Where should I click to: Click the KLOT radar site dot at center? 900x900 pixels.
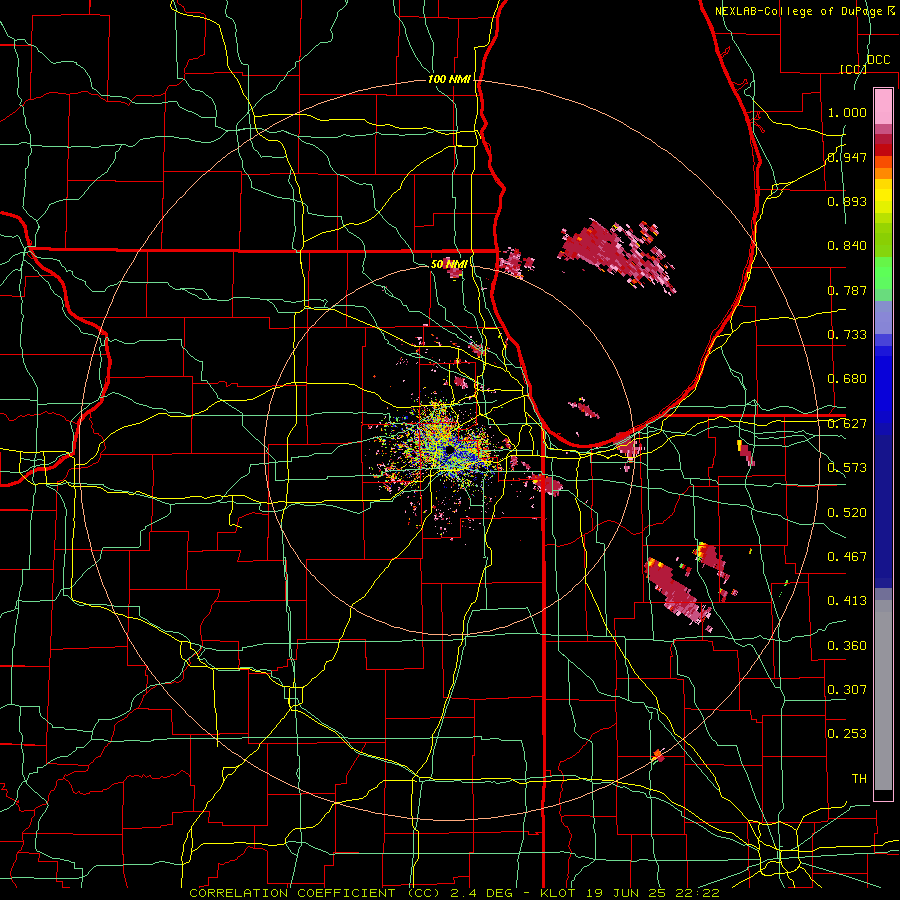449,451
